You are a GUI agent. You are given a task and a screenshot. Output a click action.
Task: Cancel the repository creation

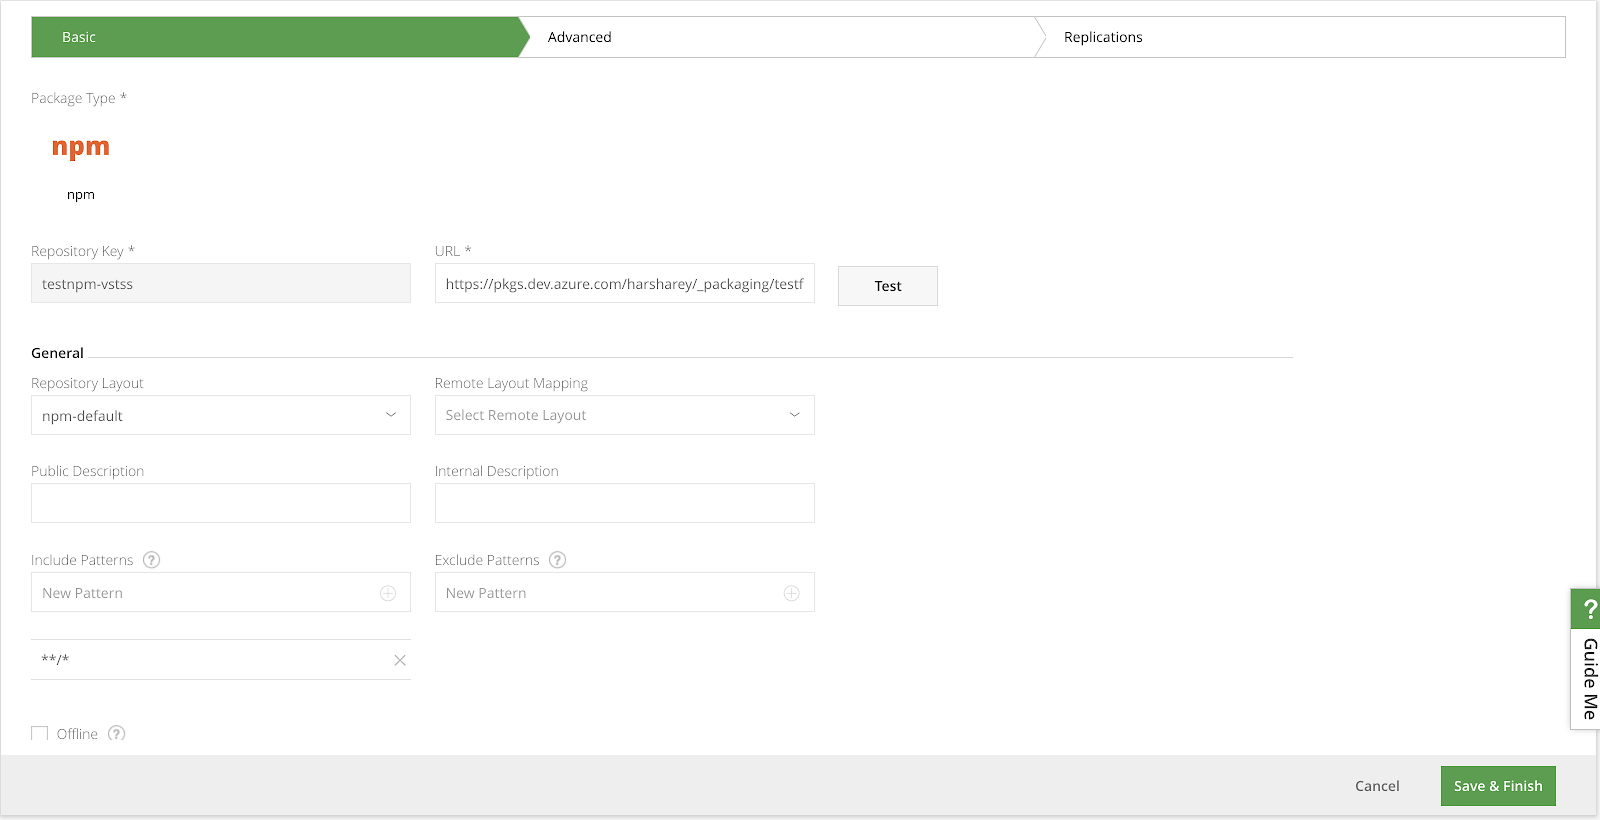pos(1377,786)
